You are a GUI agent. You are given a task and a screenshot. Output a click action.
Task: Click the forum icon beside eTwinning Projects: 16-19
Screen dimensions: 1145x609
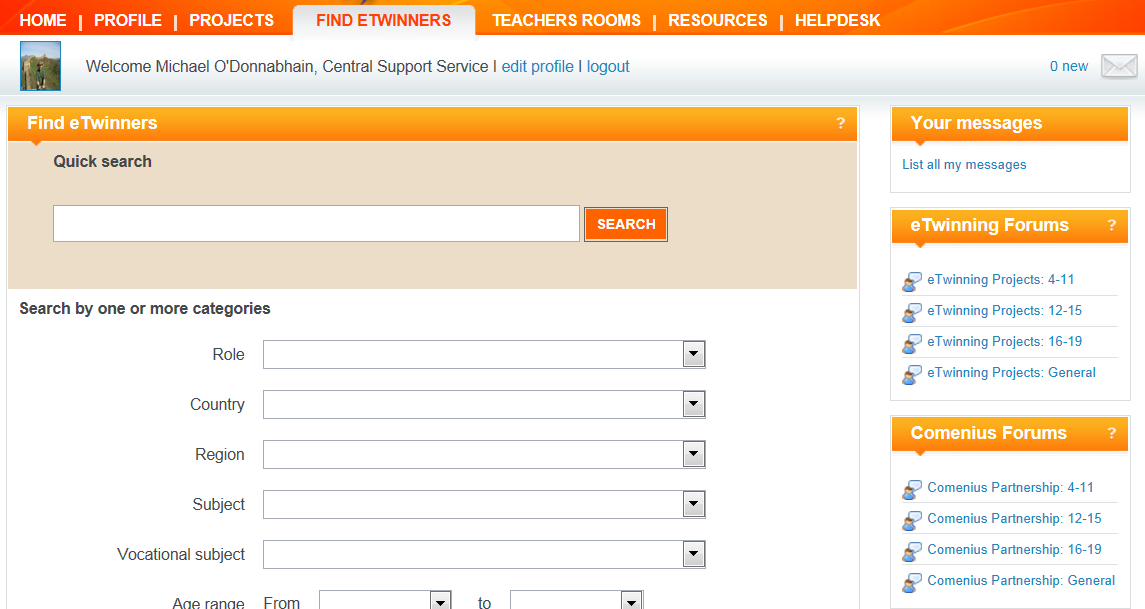(x=912, y=343)
